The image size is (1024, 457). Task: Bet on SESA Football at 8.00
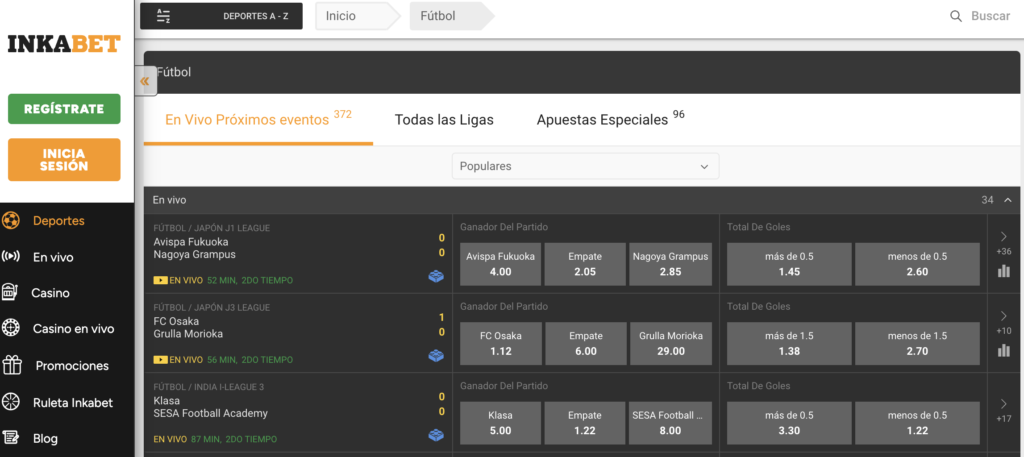click(x=670, y=423)
